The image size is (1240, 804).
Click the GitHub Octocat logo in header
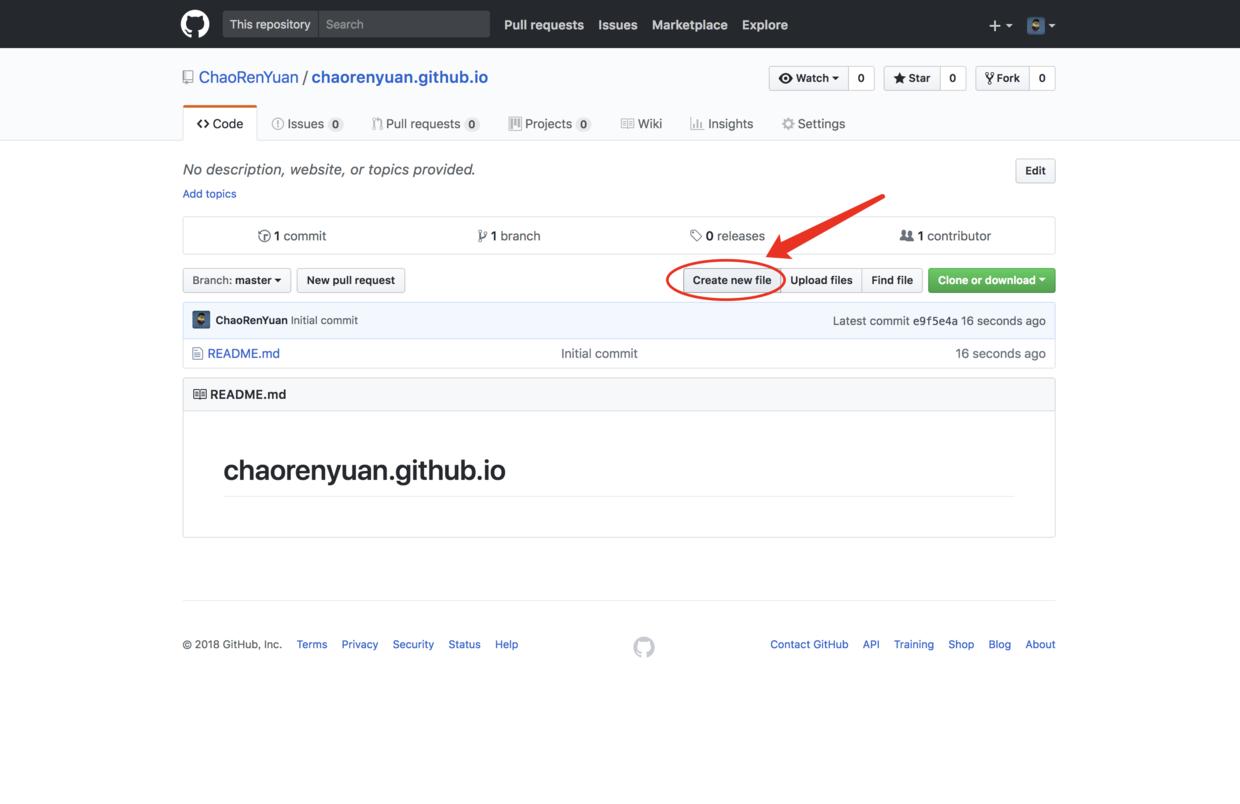[x=195, y=24]
